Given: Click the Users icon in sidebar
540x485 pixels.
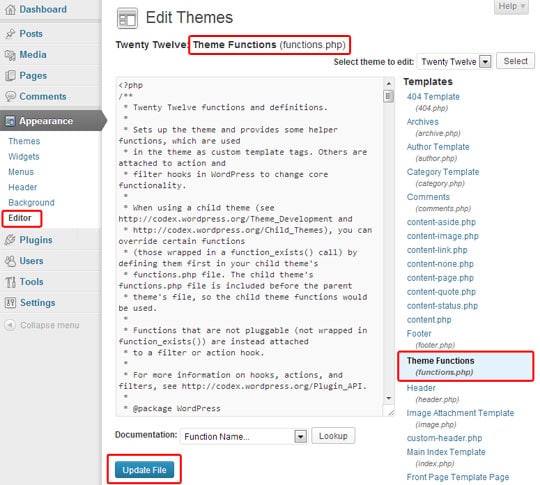Looking at the screenshot, I should point(10,261).
